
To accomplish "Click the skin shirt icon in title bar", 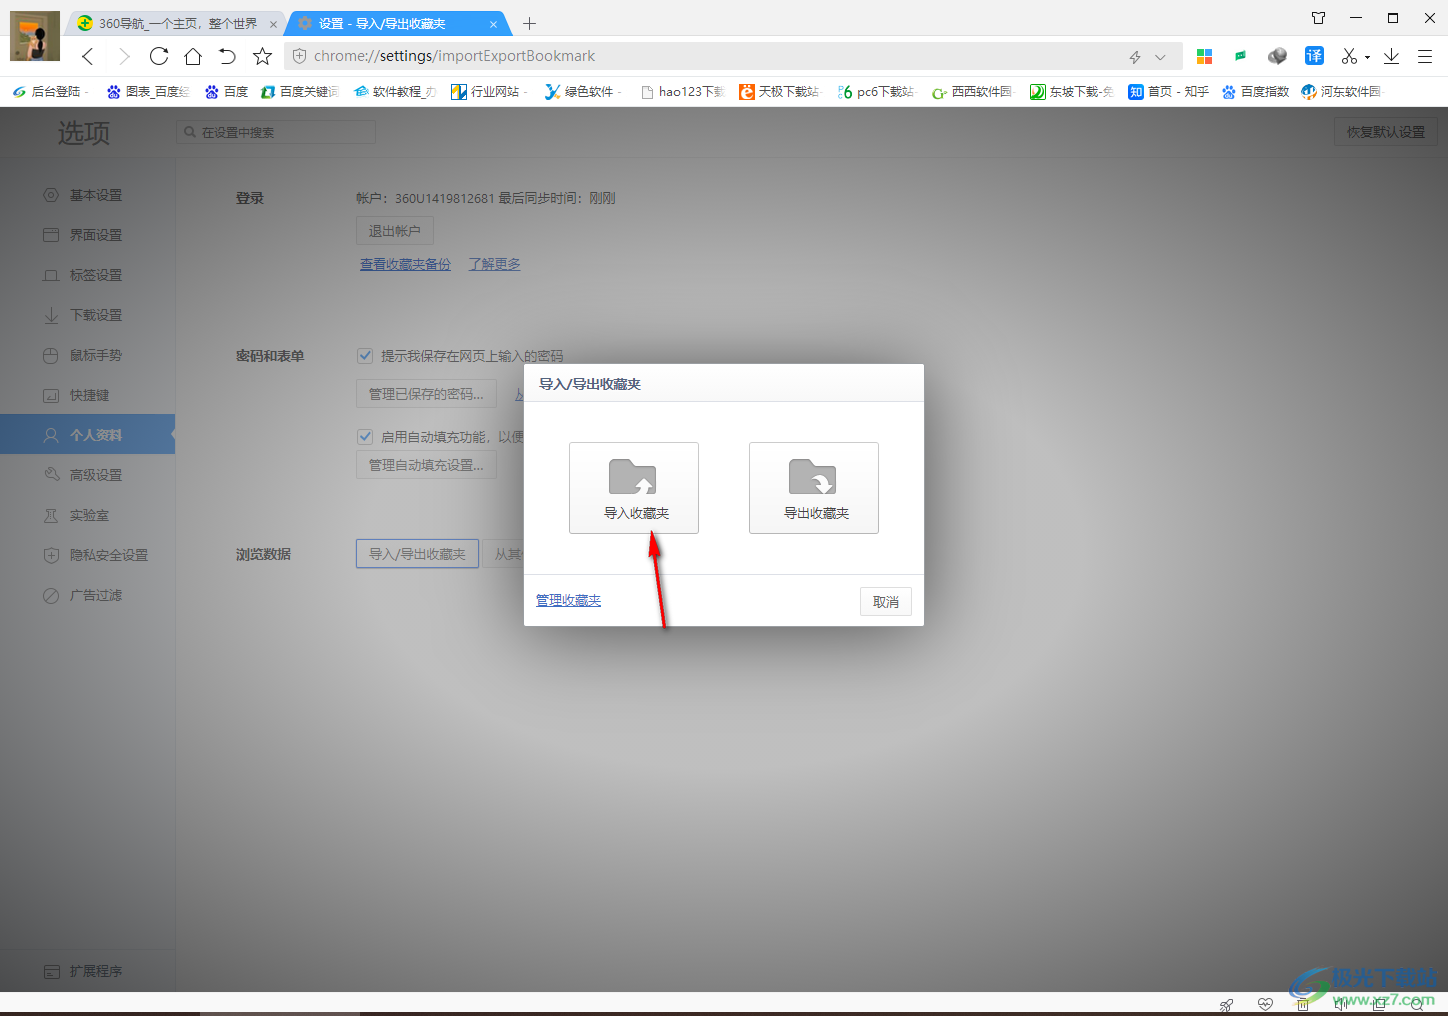I will coord(1318,18).
